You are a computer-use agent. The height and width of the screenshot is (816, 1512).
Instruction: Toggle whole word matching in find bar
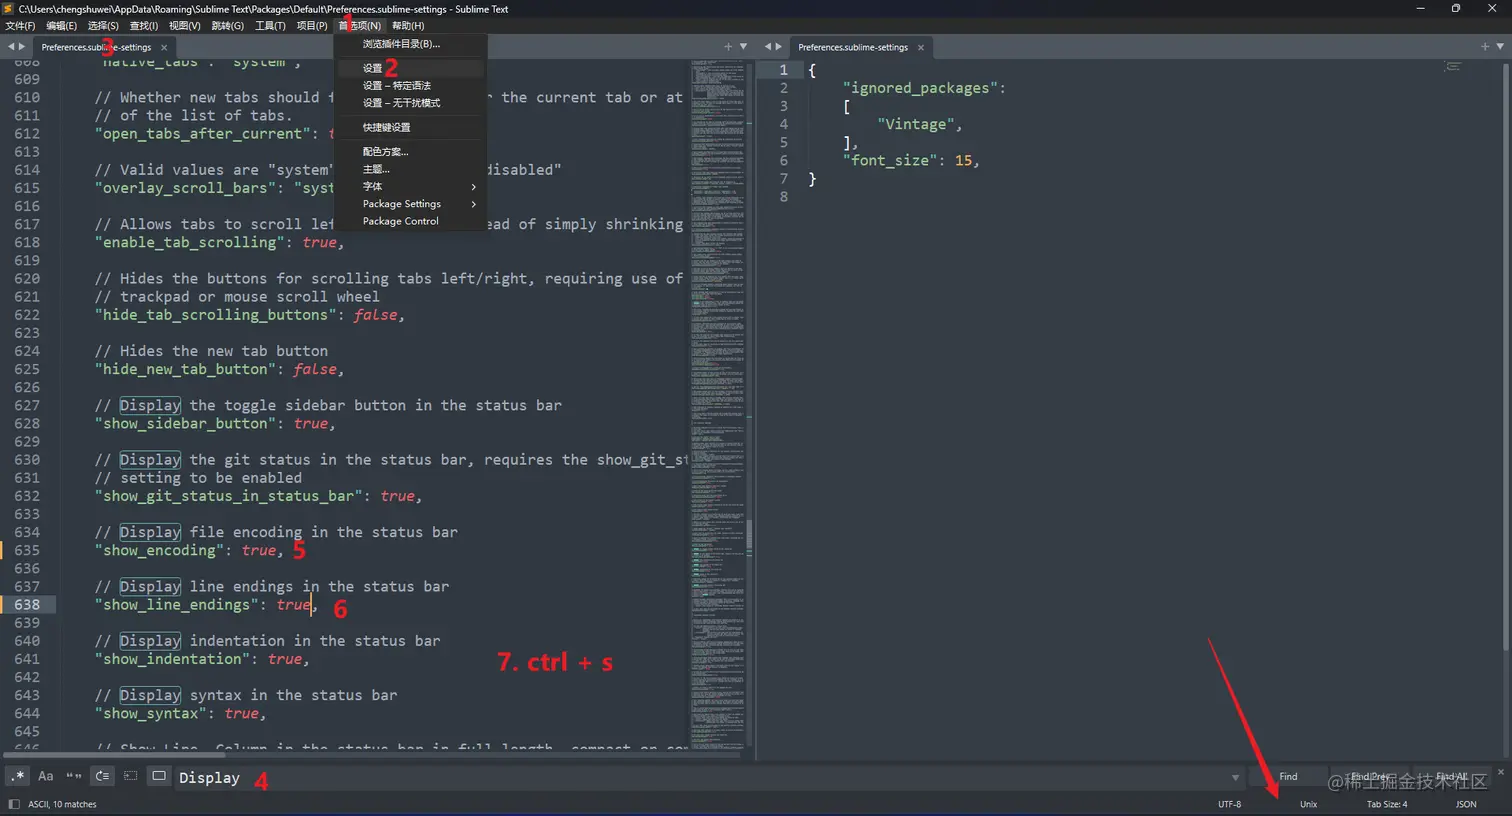point(74,776)
